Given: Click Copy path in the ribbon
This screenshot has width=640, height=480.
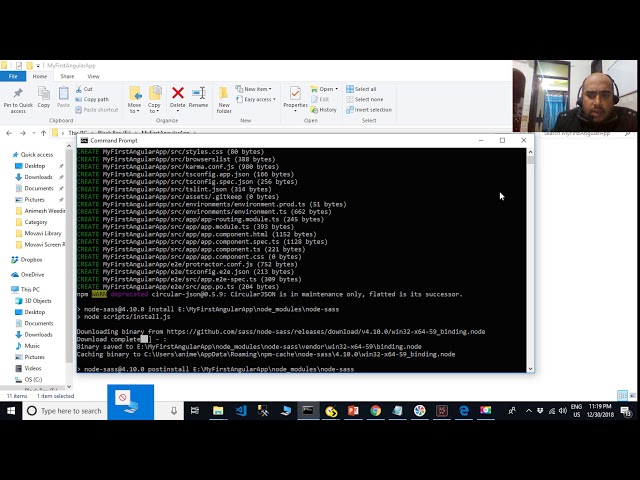Looking at the screenshot, I should (92, 99).
